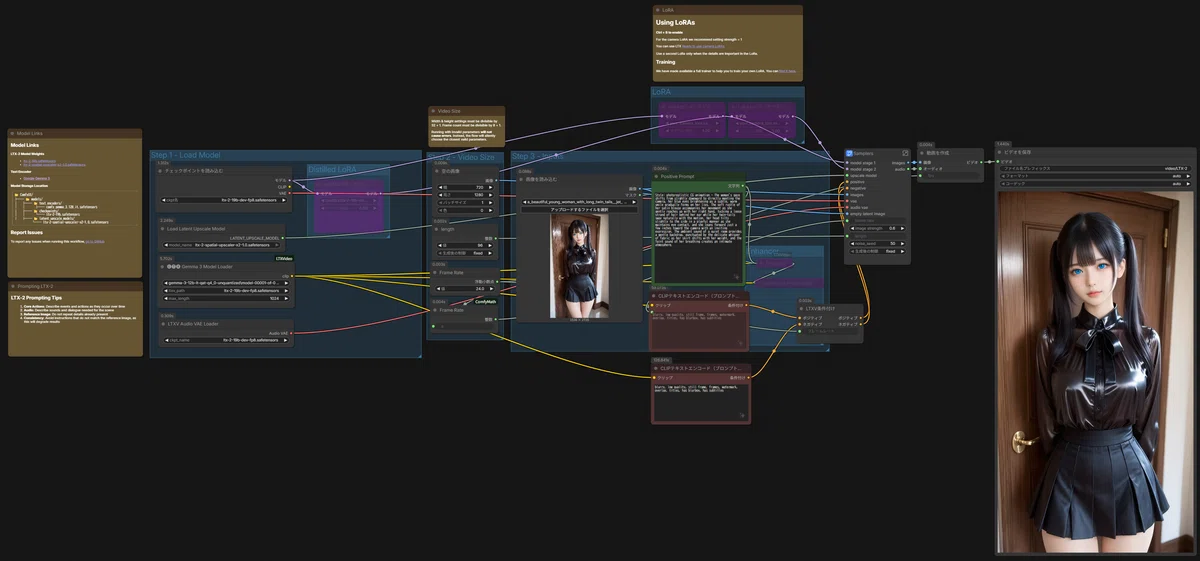
Task: Open image file dropdown in 画像を読み込む node
Action: [580, 201]
